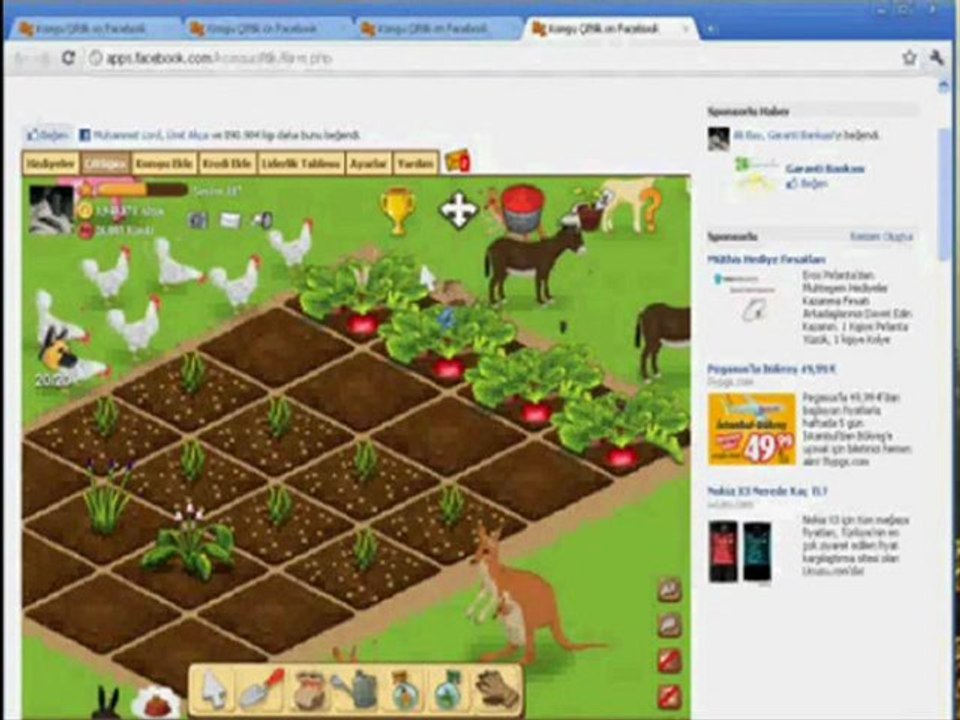The height and width of the screenshot is (720, 960).
Task: Switch to the third browser tab
Action: coord(435,29)
